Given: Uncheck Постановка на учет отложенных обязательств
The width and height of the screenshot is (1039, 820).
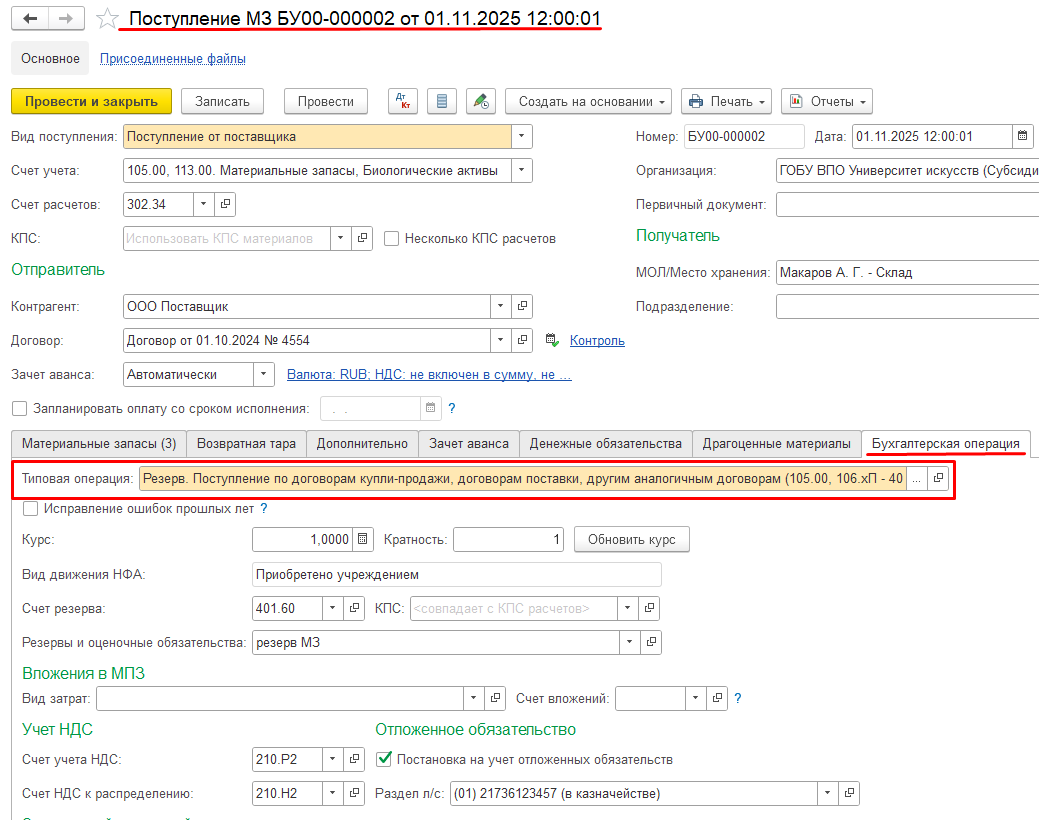Looking at the screenshot, I should [384, 759].
